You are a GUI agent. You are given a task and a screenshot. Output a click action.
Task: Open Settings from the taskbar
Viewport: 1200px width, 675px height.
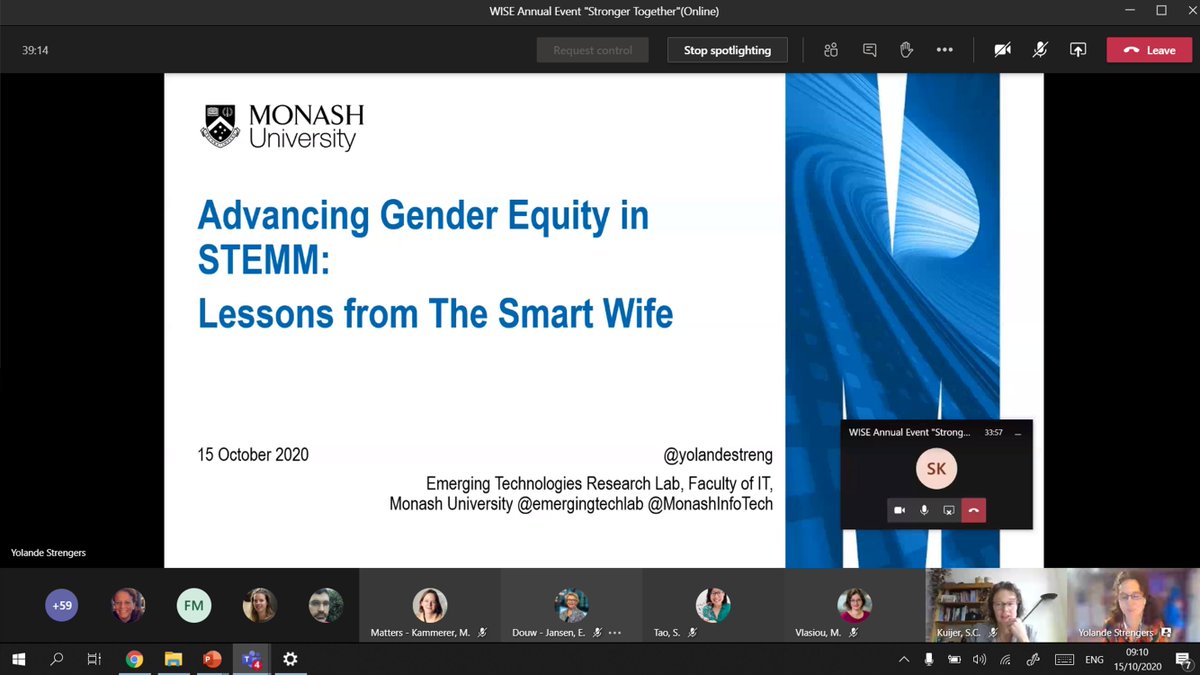tap(290, 659)
